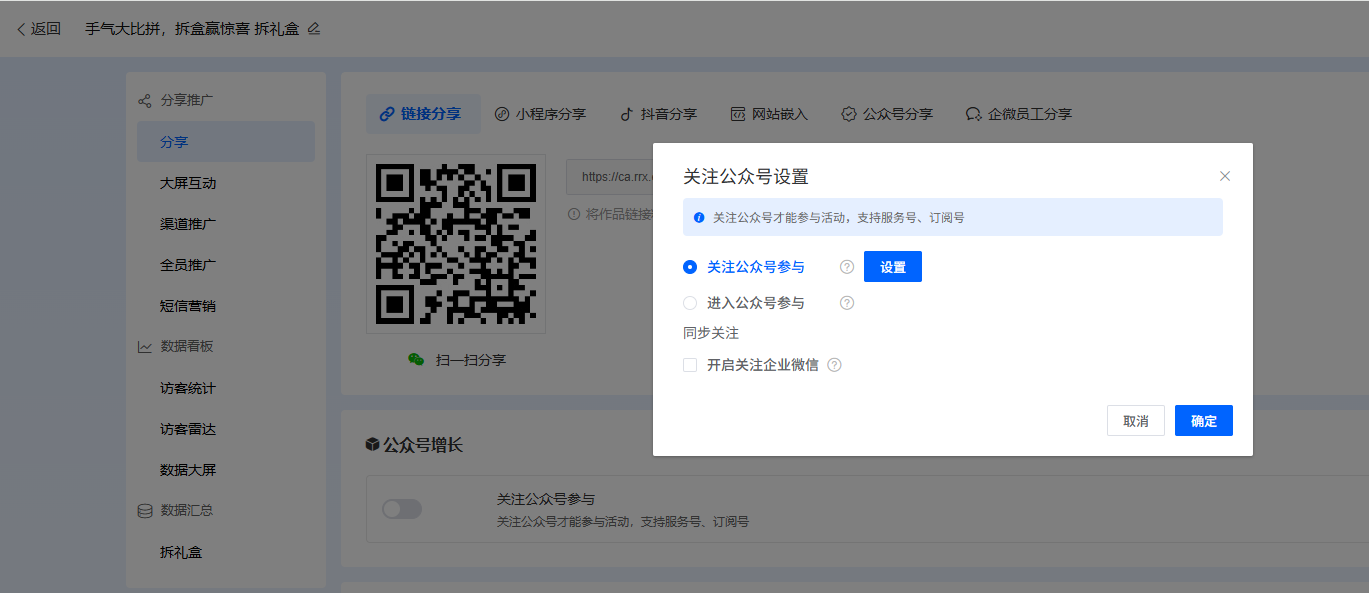Close the 关注公众号设置 dialog
Screen dimensions: 1369x593
[x=1225, y=176]
